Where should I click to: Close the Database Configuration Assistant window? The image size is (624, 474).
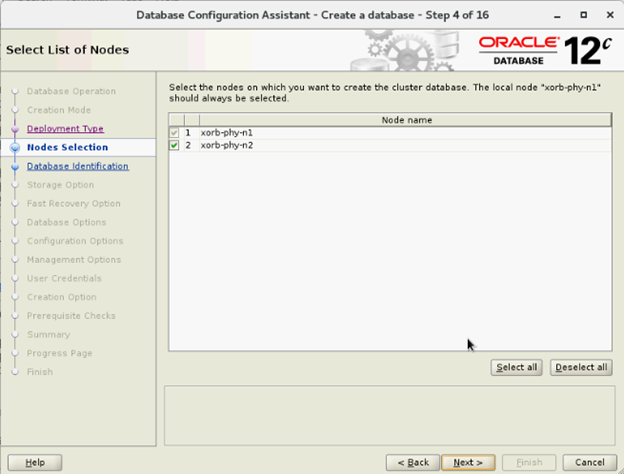click(x=610, y=15)
